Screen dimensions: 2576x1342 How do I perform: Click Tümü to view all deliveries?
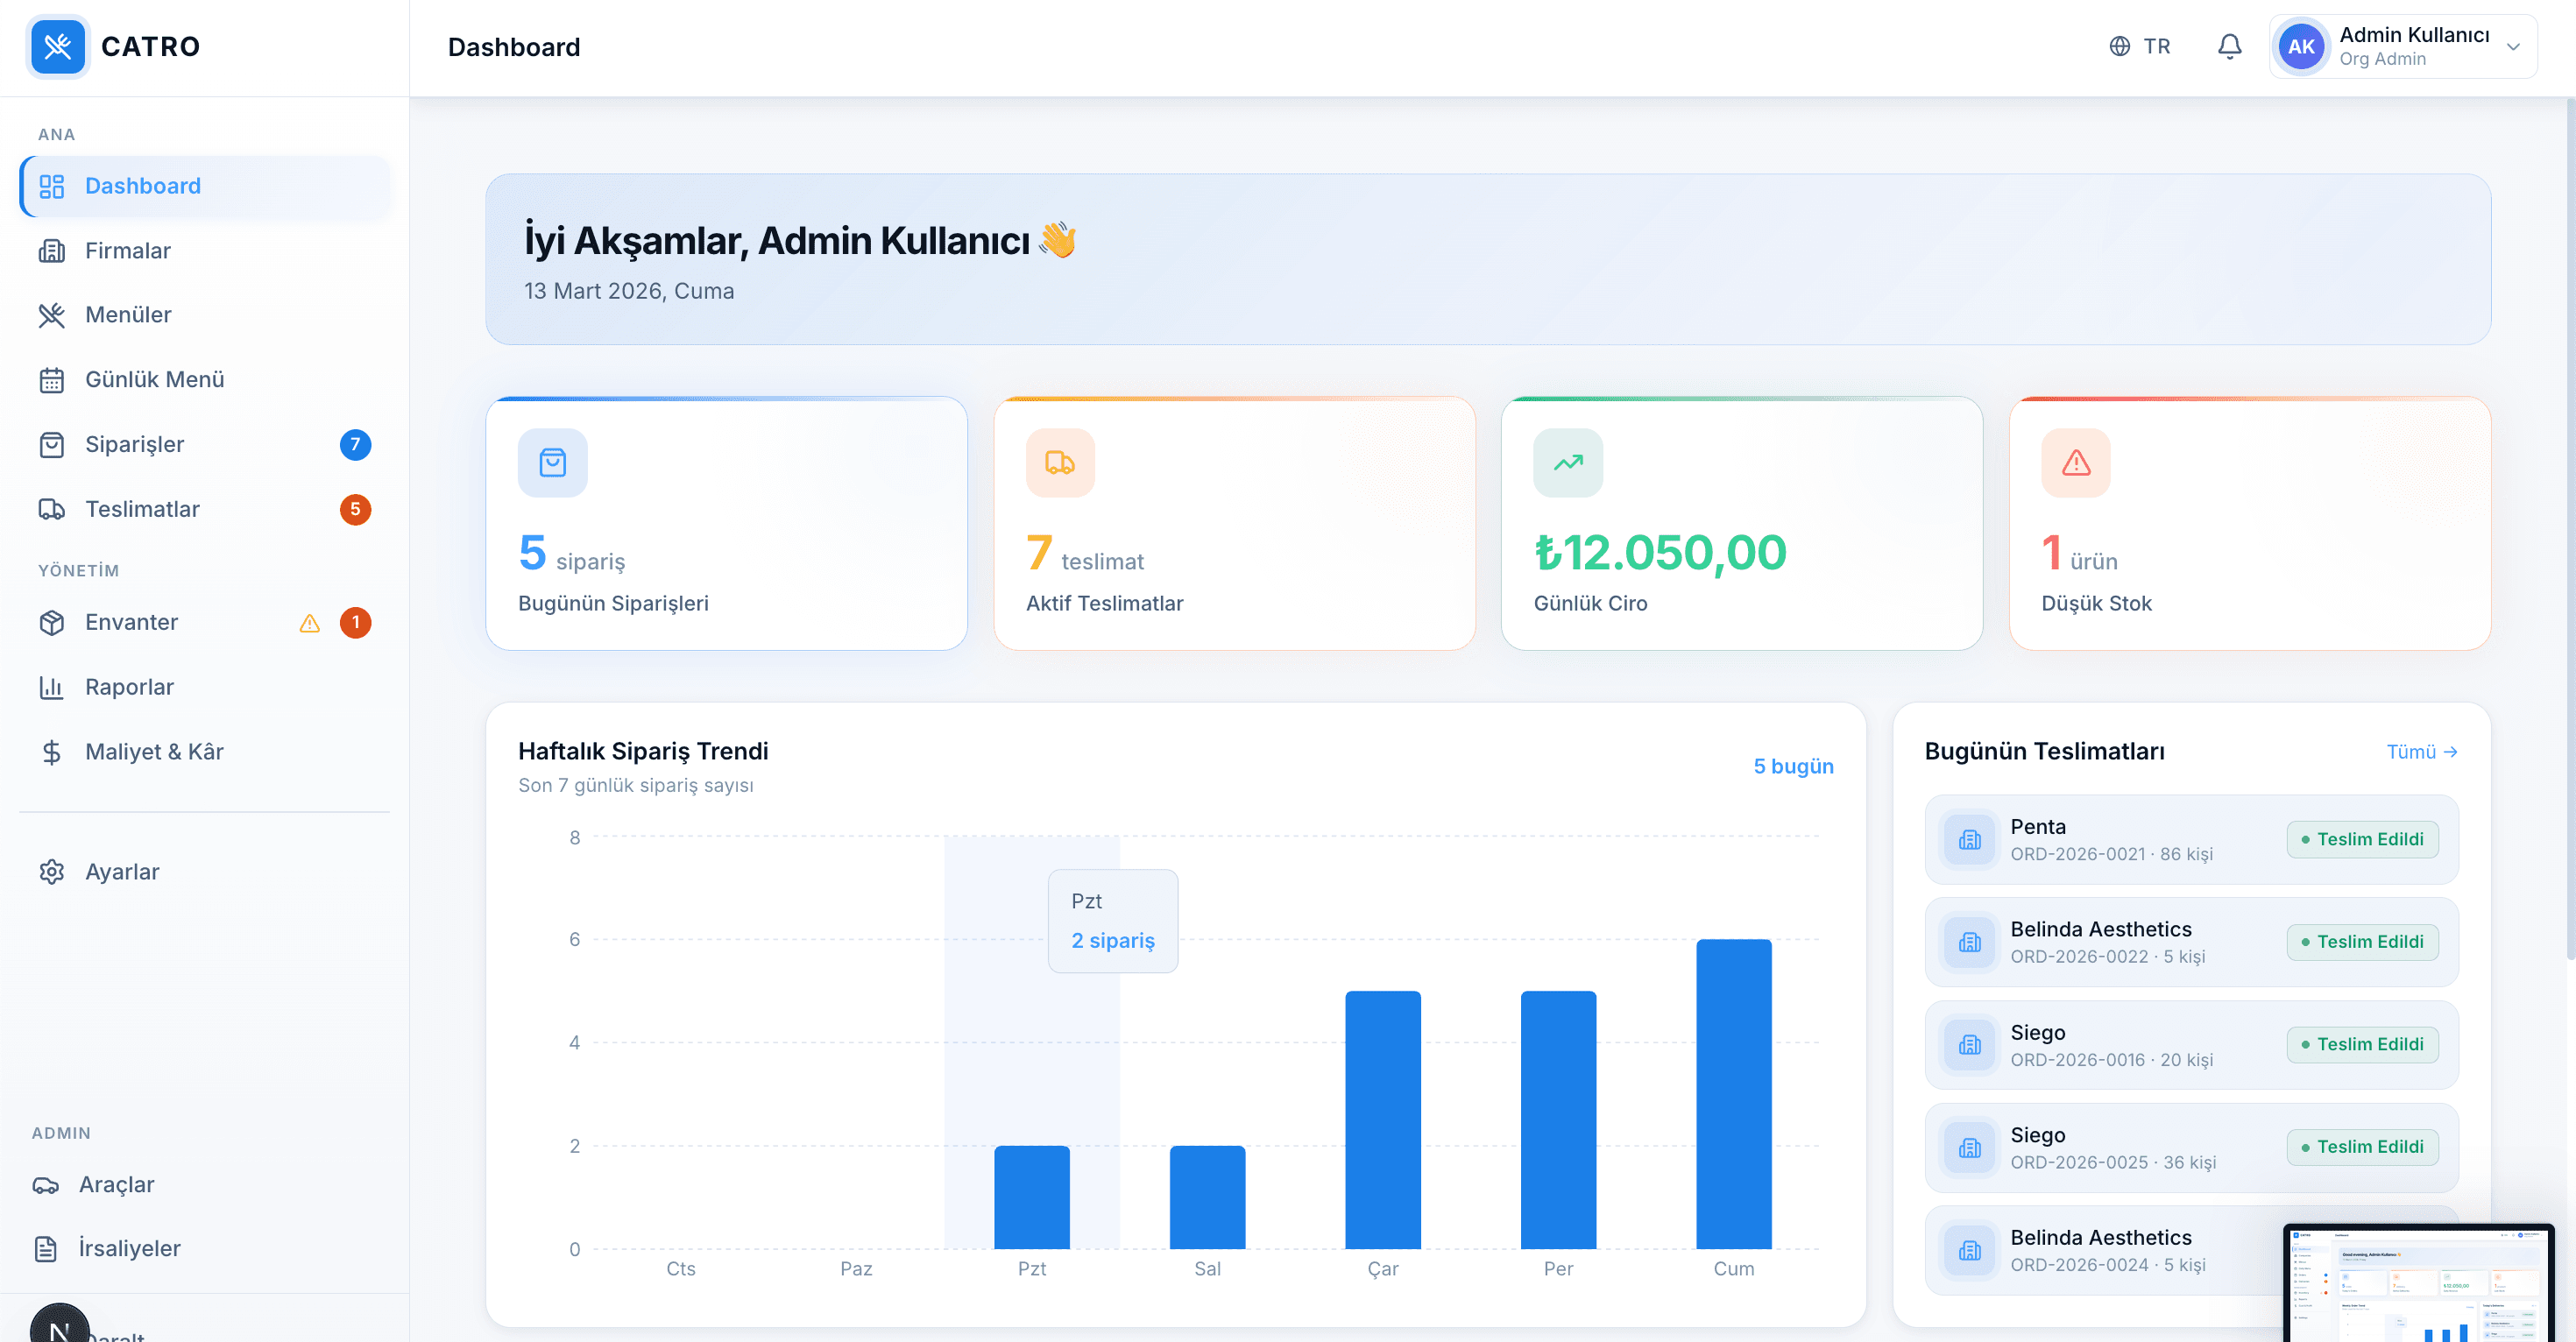coord(2421,751)
